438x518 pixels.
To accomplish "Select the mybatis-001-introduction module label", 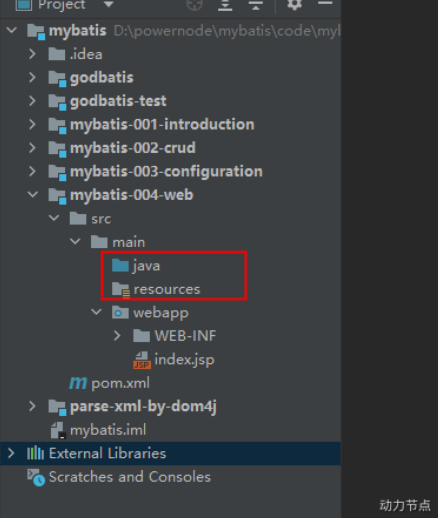I will [162, 124].
